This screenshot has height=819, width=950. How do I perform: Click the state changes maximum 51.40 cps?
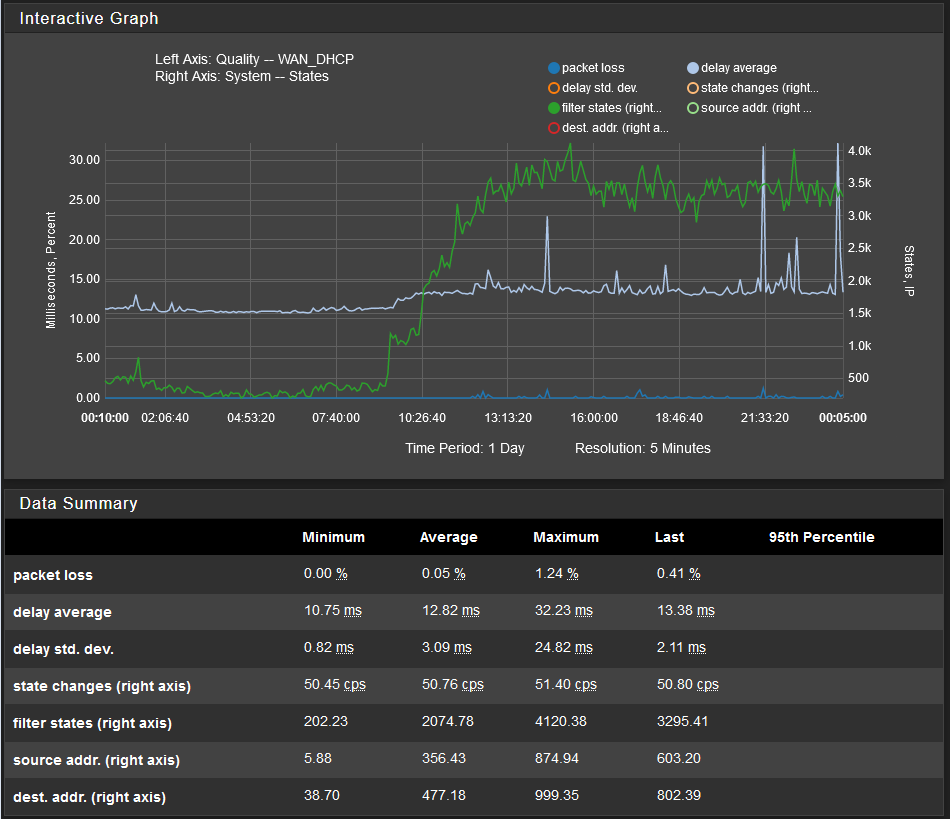(x=566, y=685)
